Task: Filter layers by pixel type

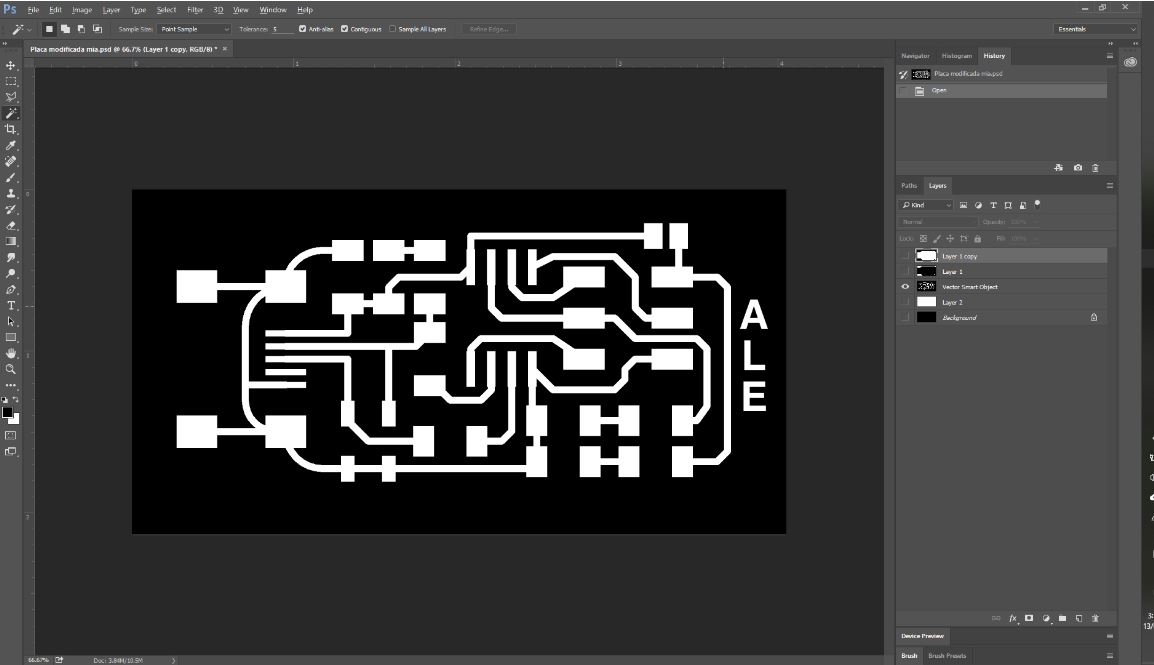Action: [x=963, y=205]
